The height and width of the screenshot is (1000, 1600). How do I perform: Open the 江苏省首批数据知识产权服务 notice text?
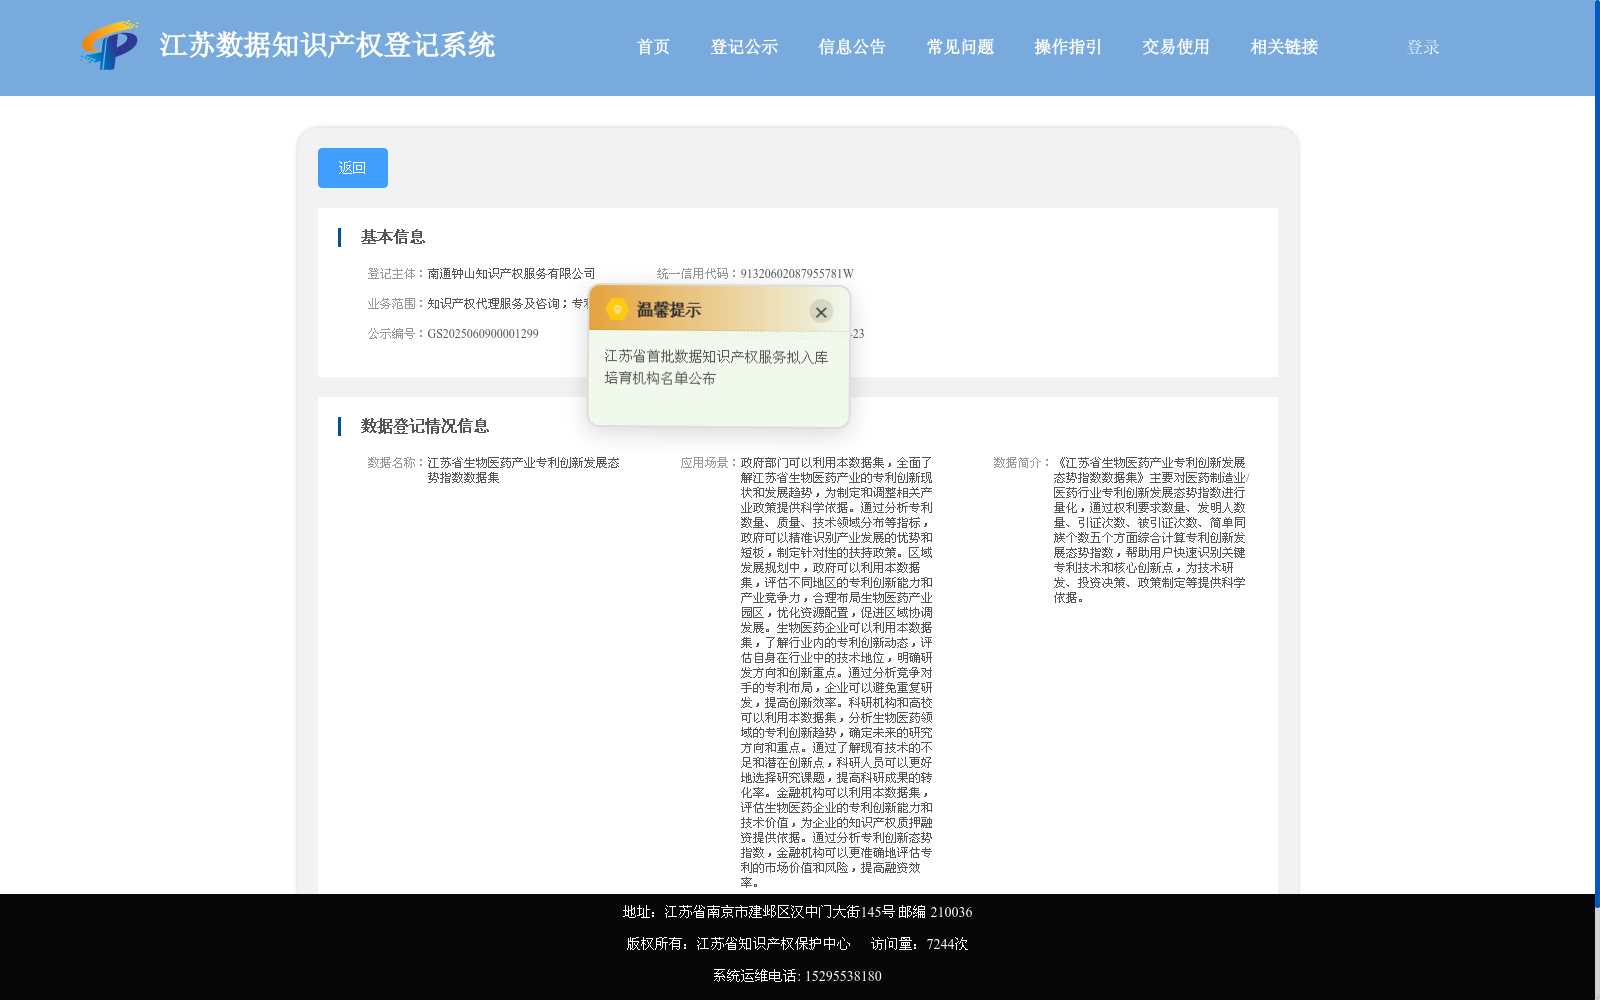point(716,367)
